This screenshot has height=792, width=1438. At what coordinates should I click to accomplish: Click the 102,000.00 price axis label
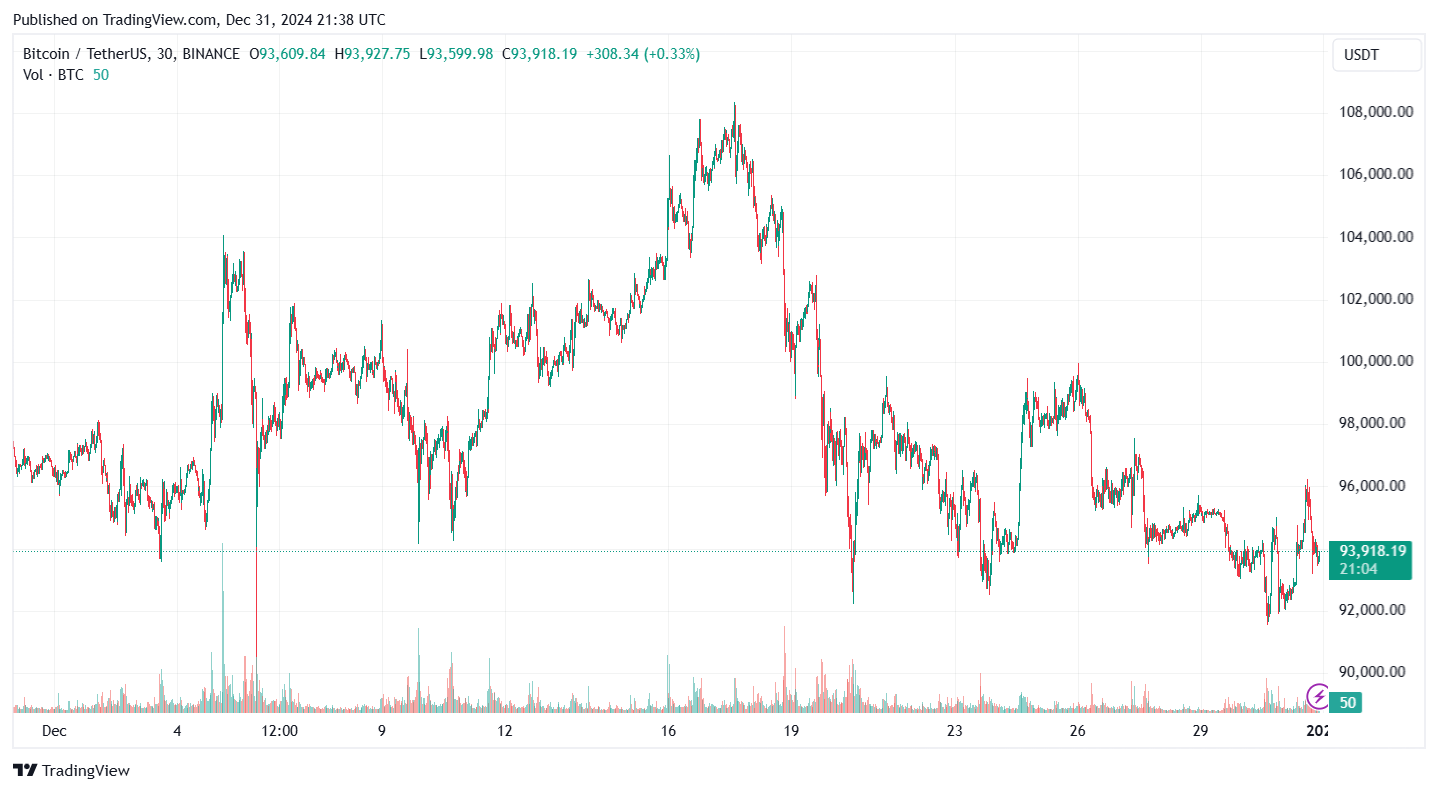coord(1376,299)
